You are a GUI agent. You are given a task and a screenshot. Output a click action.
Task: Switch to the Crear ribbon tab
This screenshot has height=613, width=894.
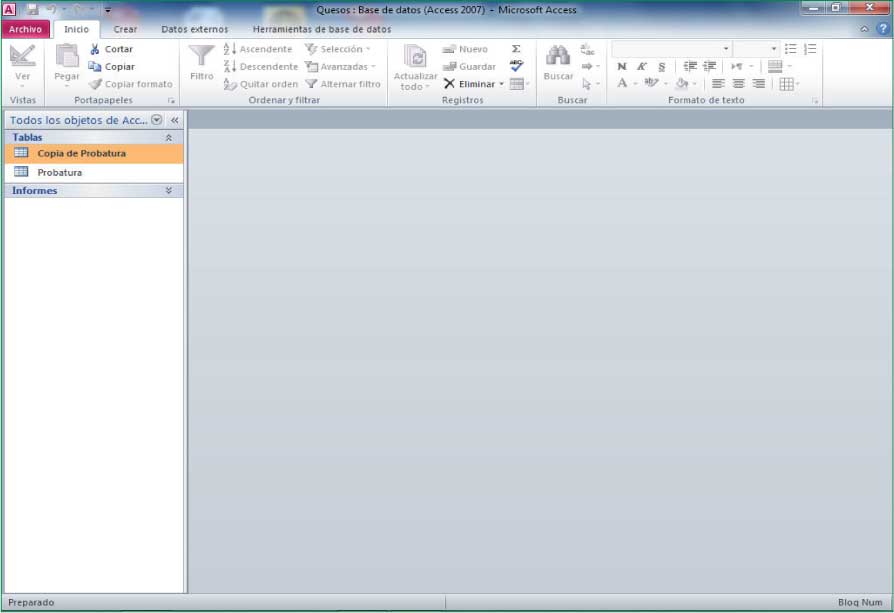tap(125, 30)
